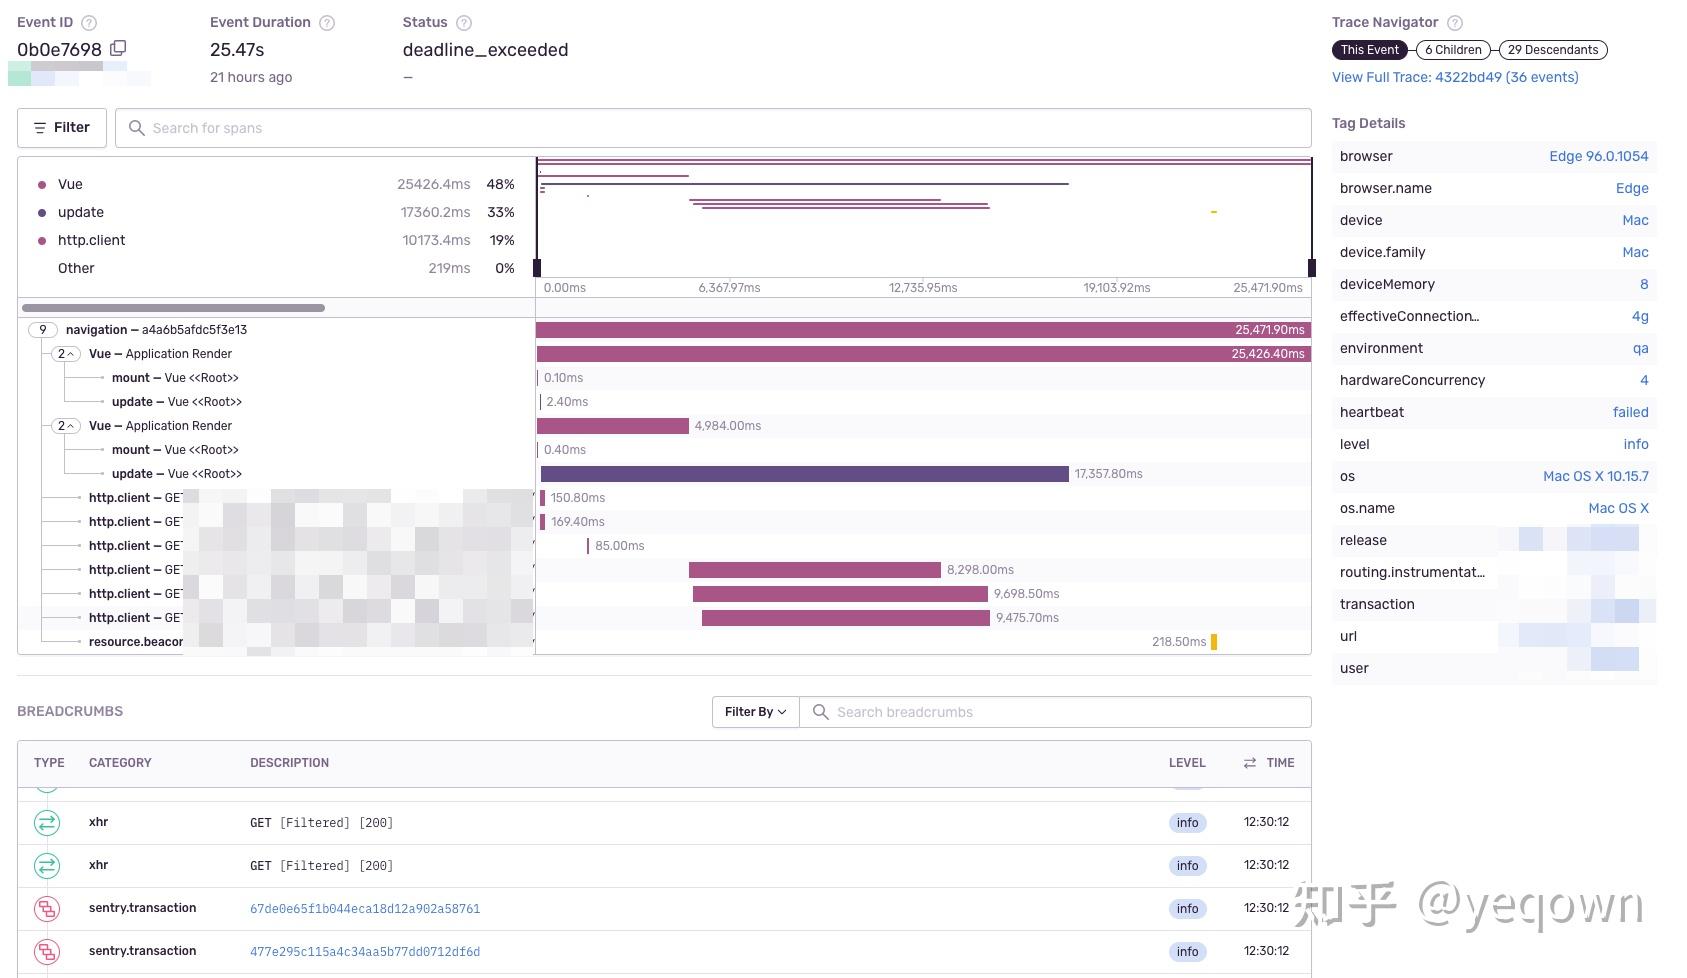Toggle the http.client operation legend dot

[x=41, y=240]
